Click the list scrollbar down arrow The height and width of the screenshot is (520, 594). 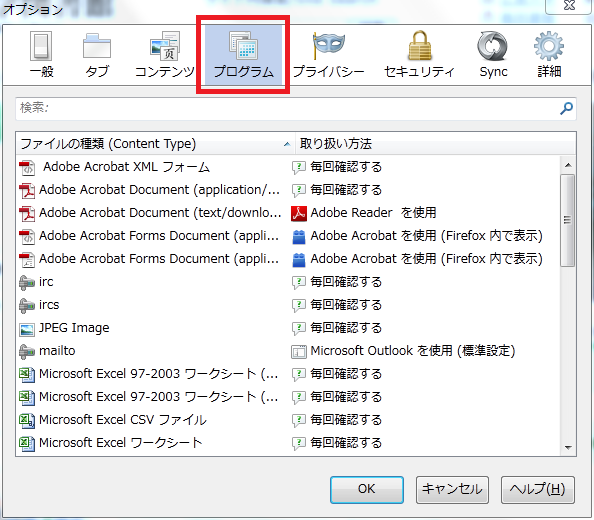[x=568, y=448]
